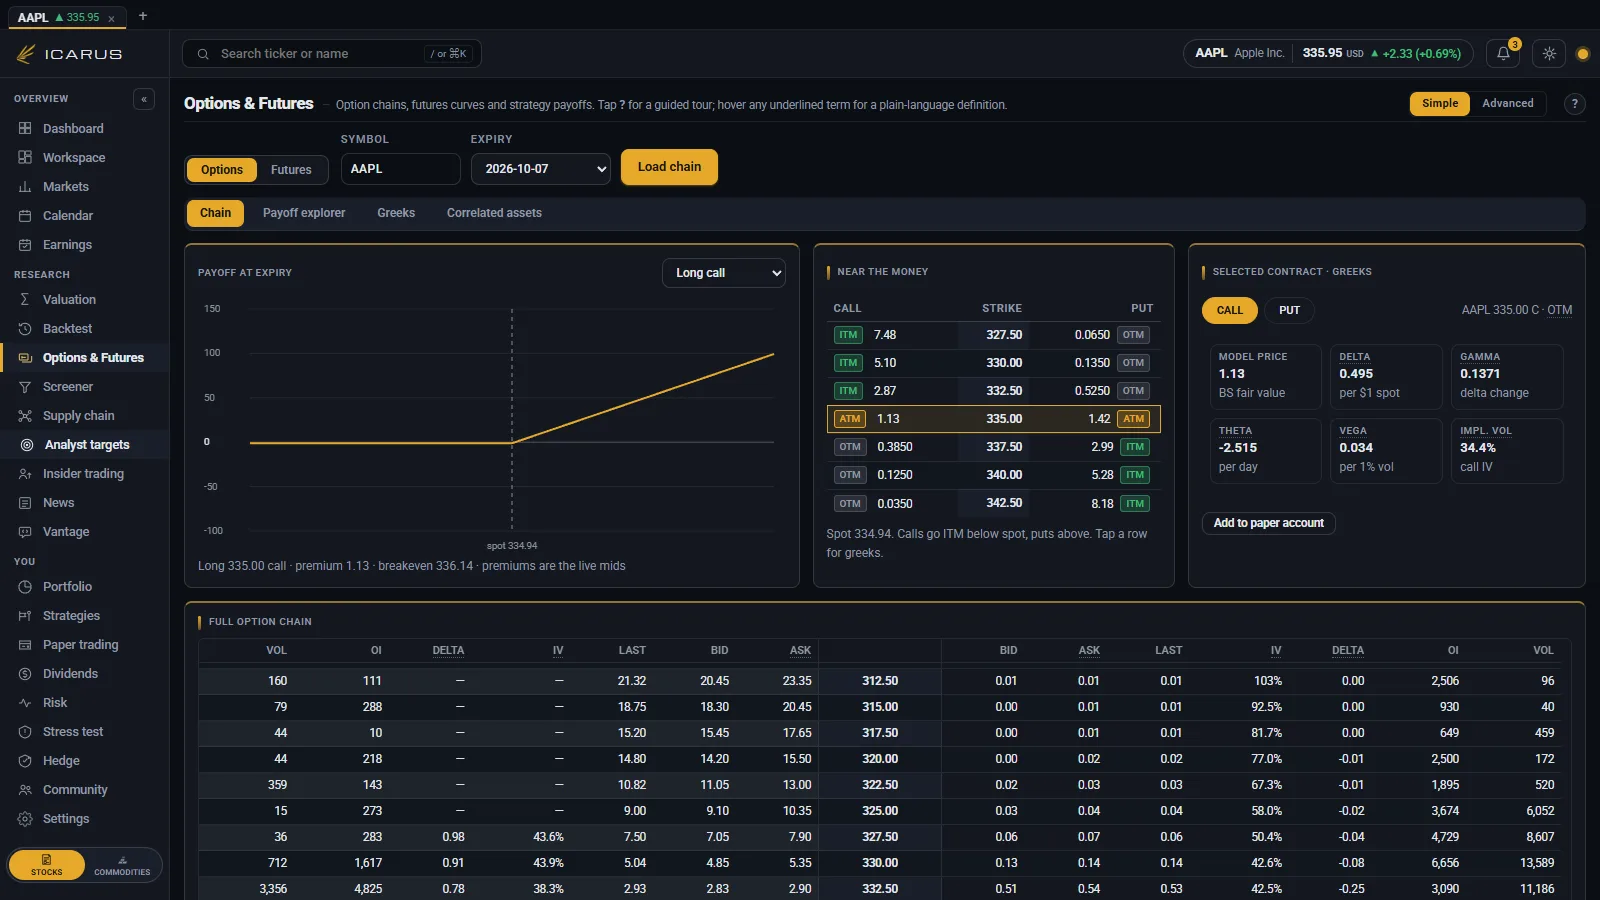Select the 335.00 ATM strike row
This screenshot has width=1600, height=900.
click(993, 419)
